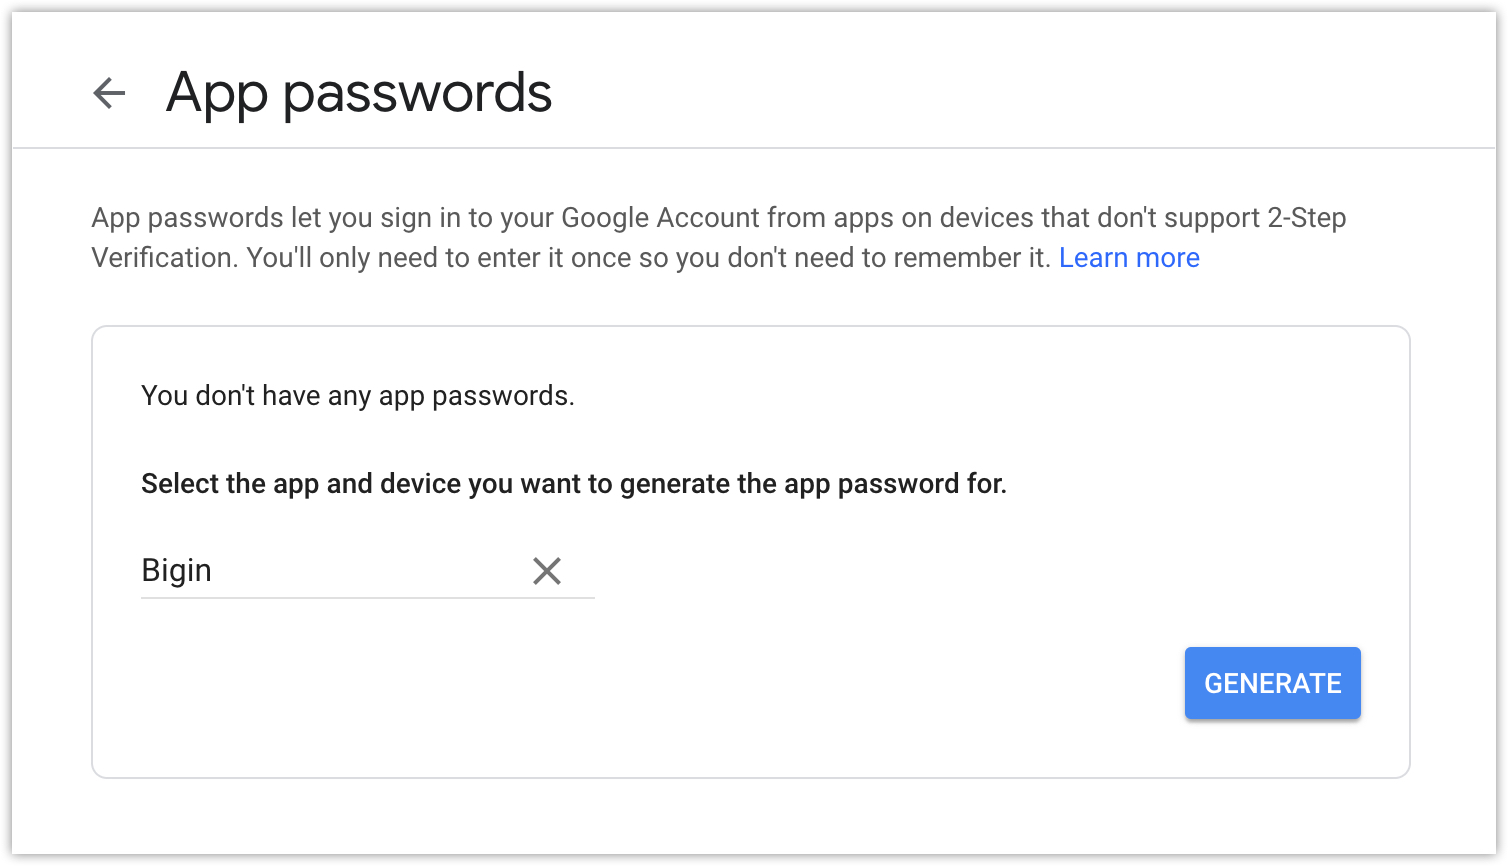Remove the custom name using the close X
This screenshot has height=866, width=1508.
(547, 571)
